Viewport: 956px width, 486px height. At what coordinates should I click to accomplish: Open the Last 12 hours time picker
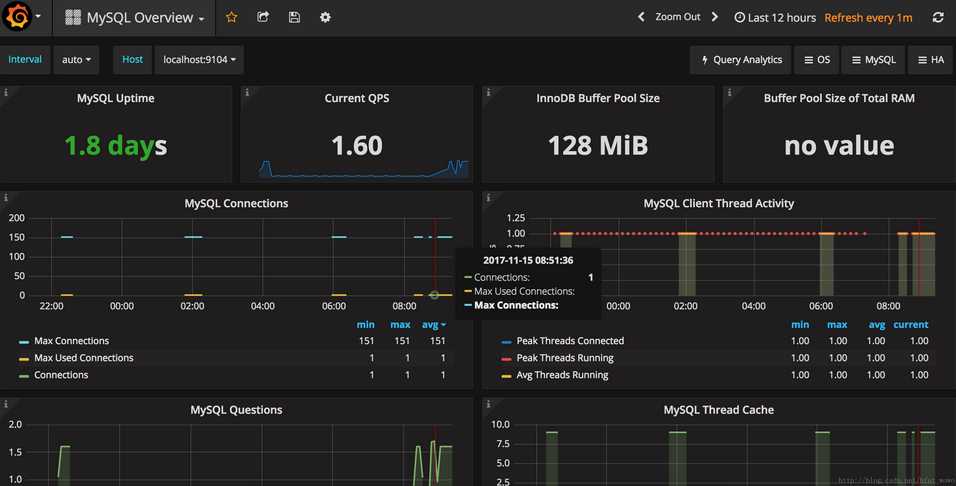[775, 18]
